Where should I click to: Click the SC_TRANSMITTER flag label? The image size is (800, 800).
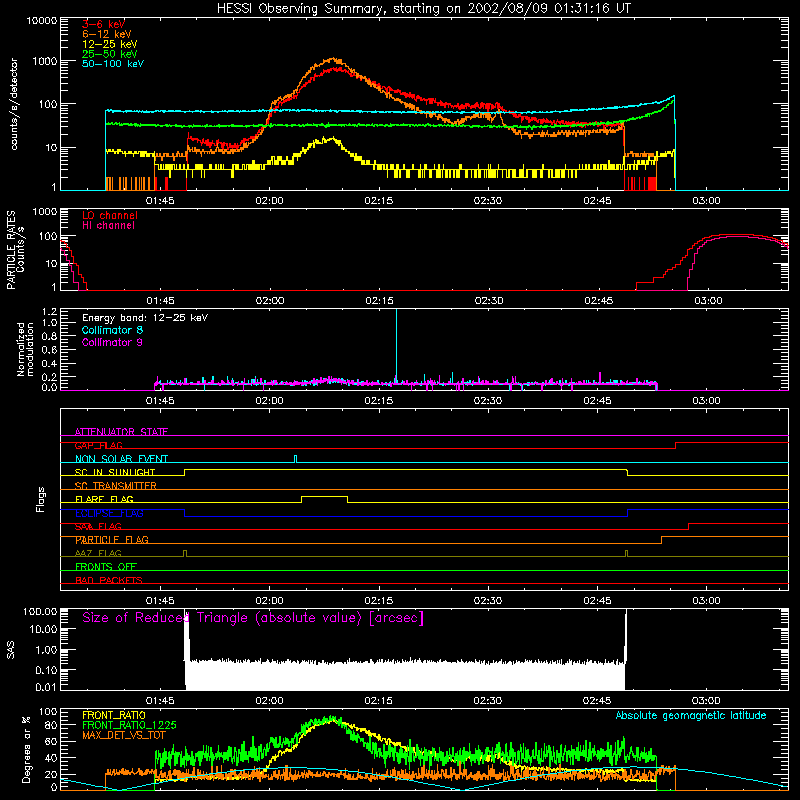click(x=116, y=485)
